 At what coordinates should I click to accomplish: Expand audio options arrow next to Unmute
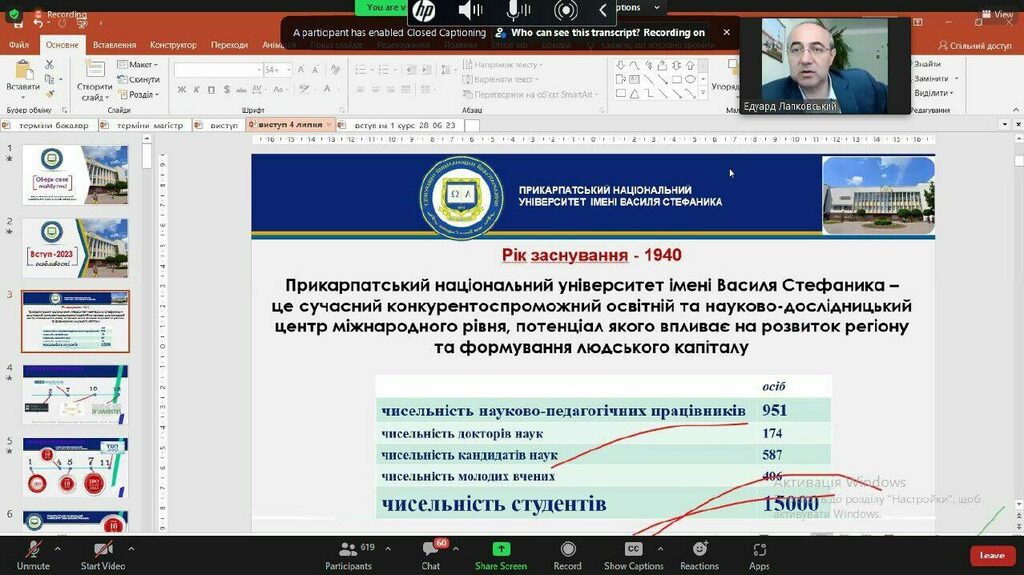click(58, 548)
